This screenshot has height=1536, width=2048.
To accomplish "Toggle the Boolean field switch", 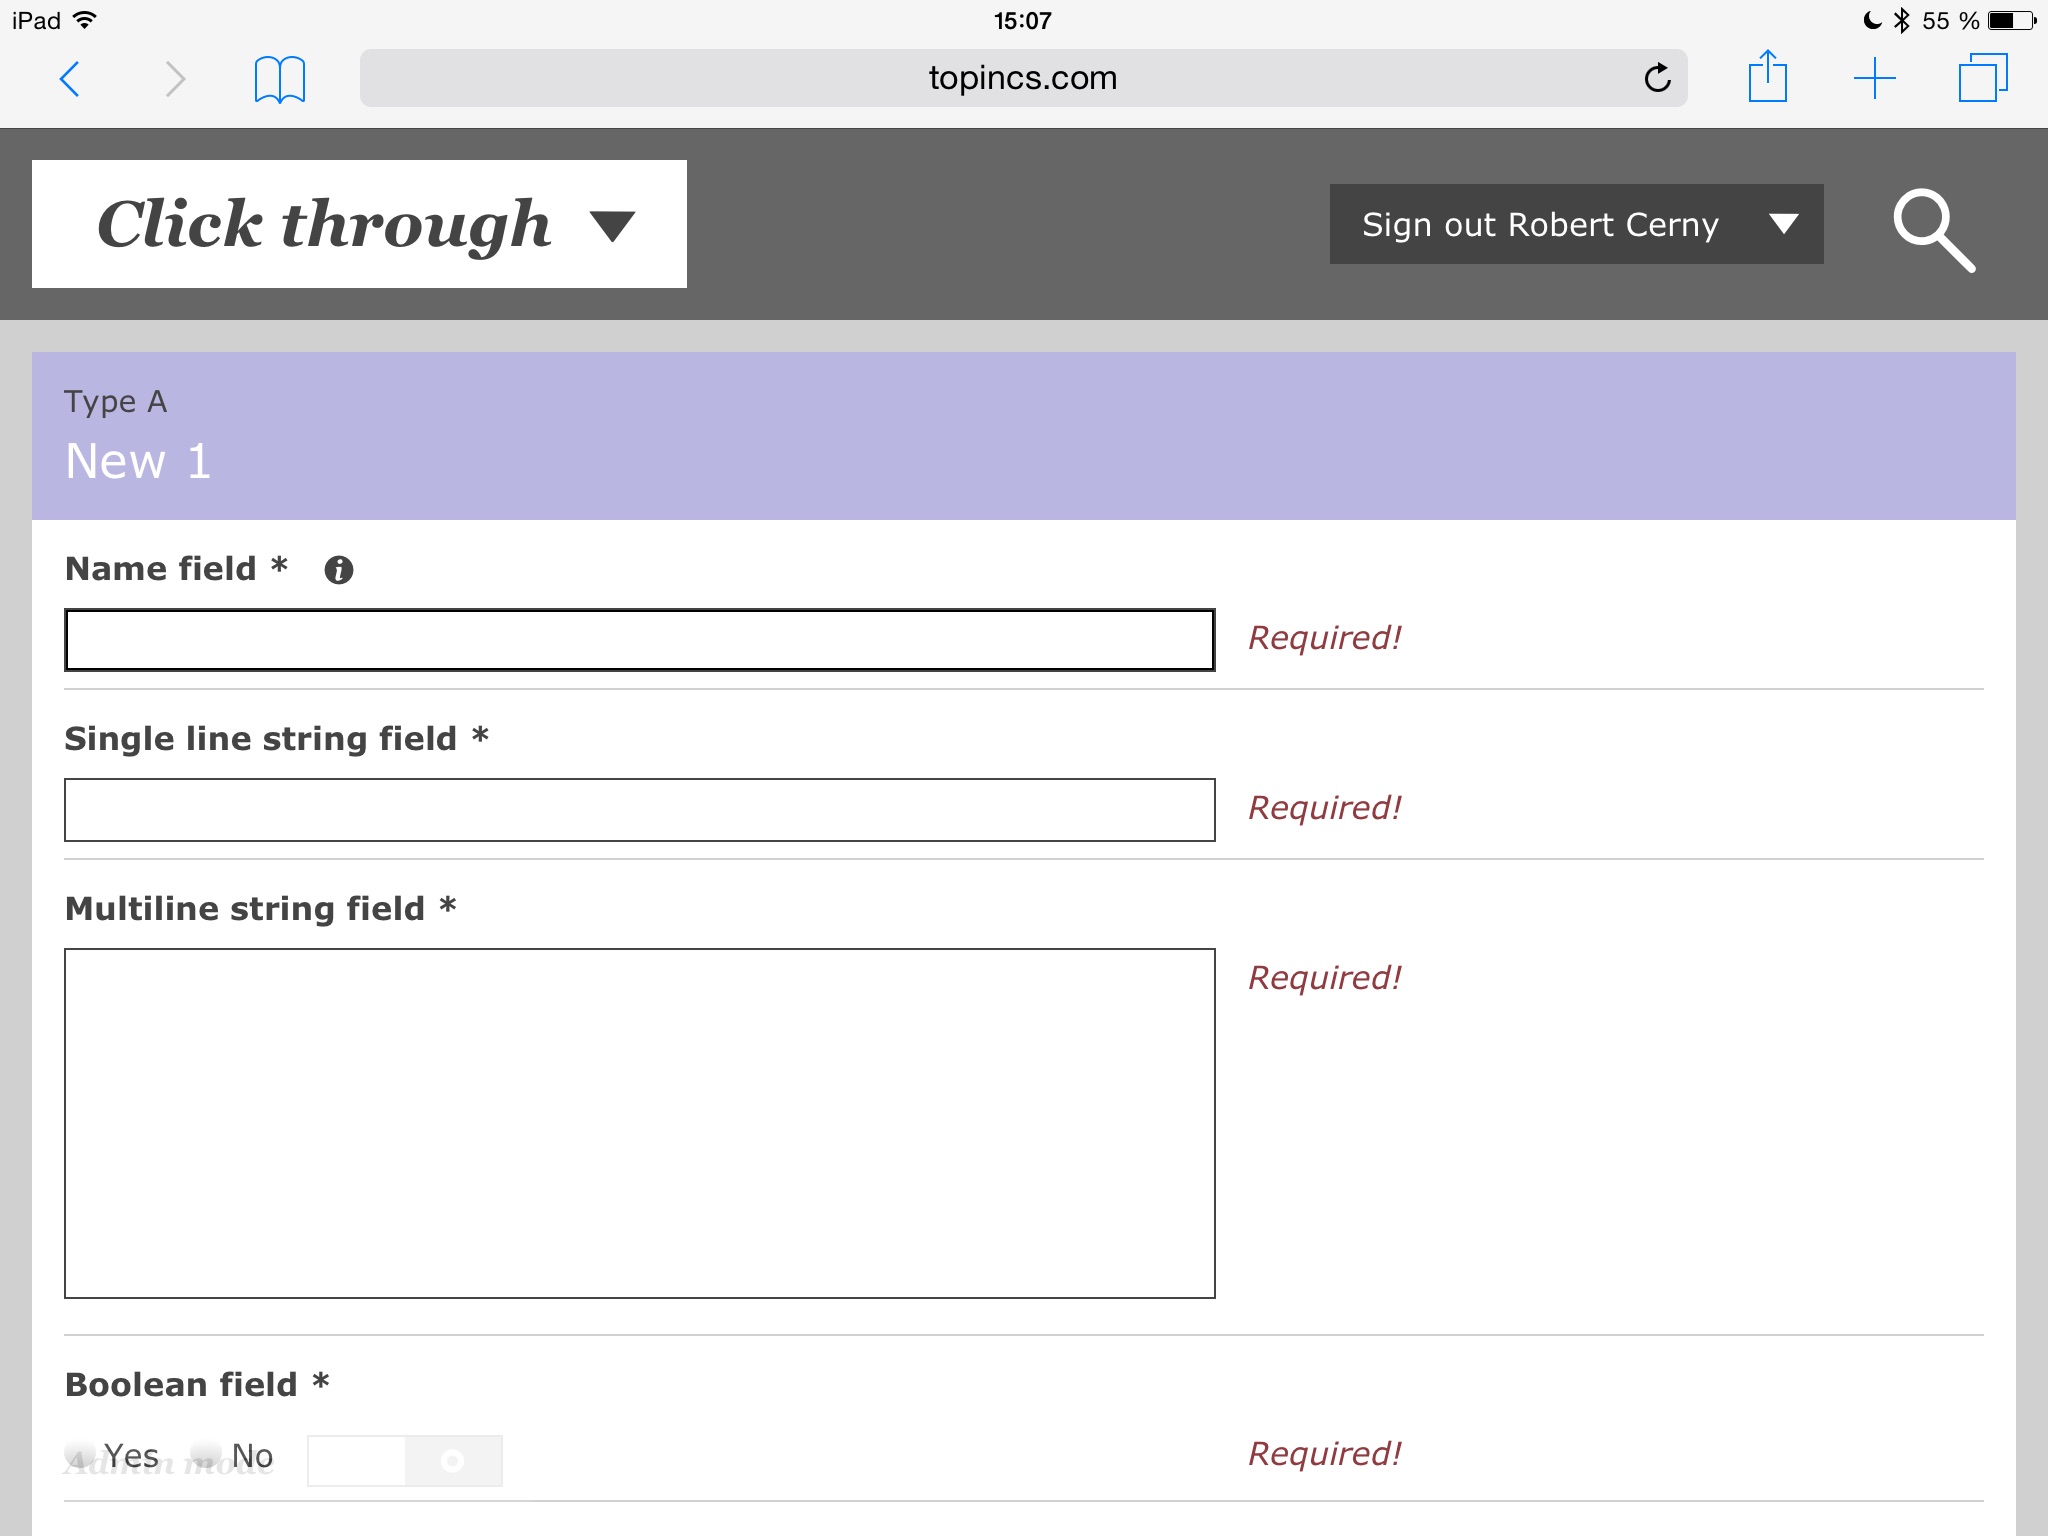I will click(404, 1461).
